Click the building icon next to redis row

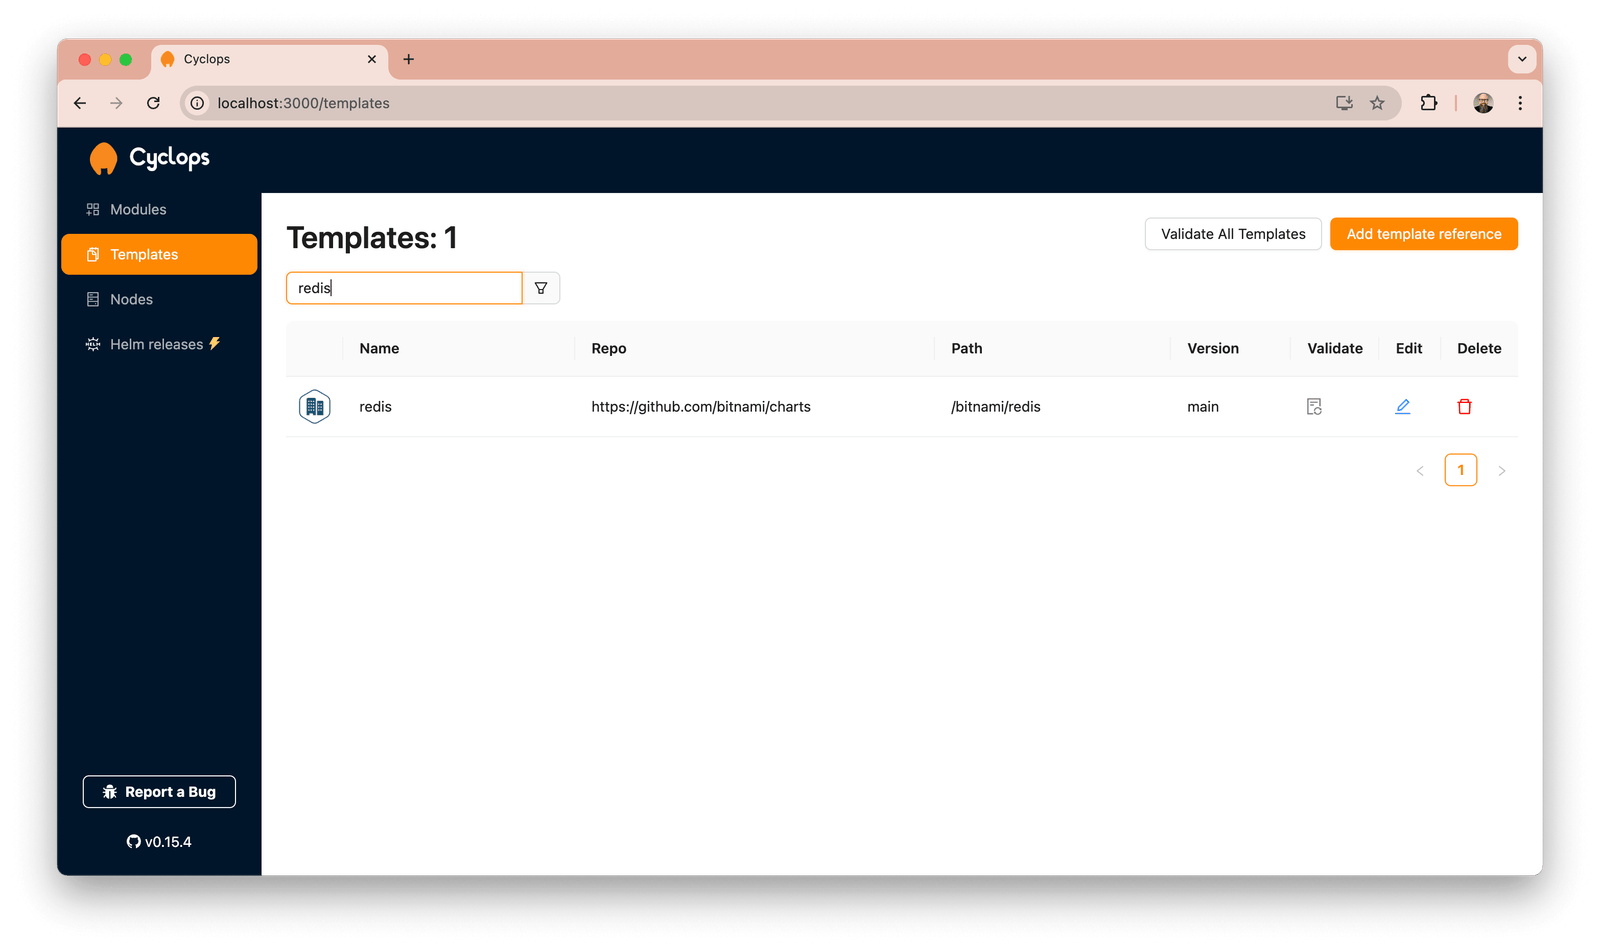point(314,406)
